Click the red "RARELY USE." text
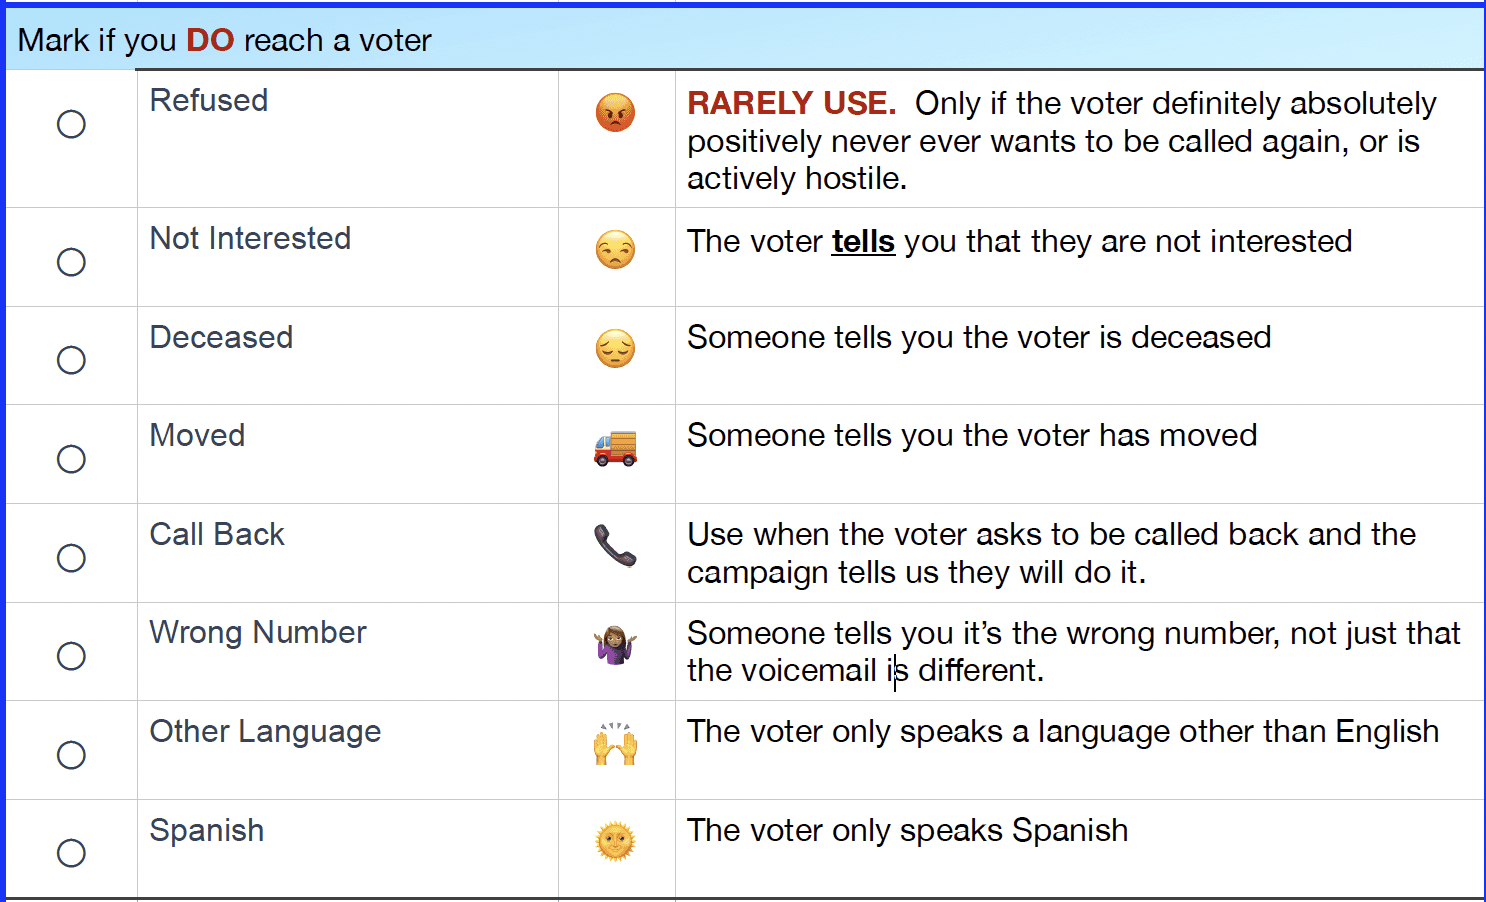1486x902 pixels. (791, 103)
